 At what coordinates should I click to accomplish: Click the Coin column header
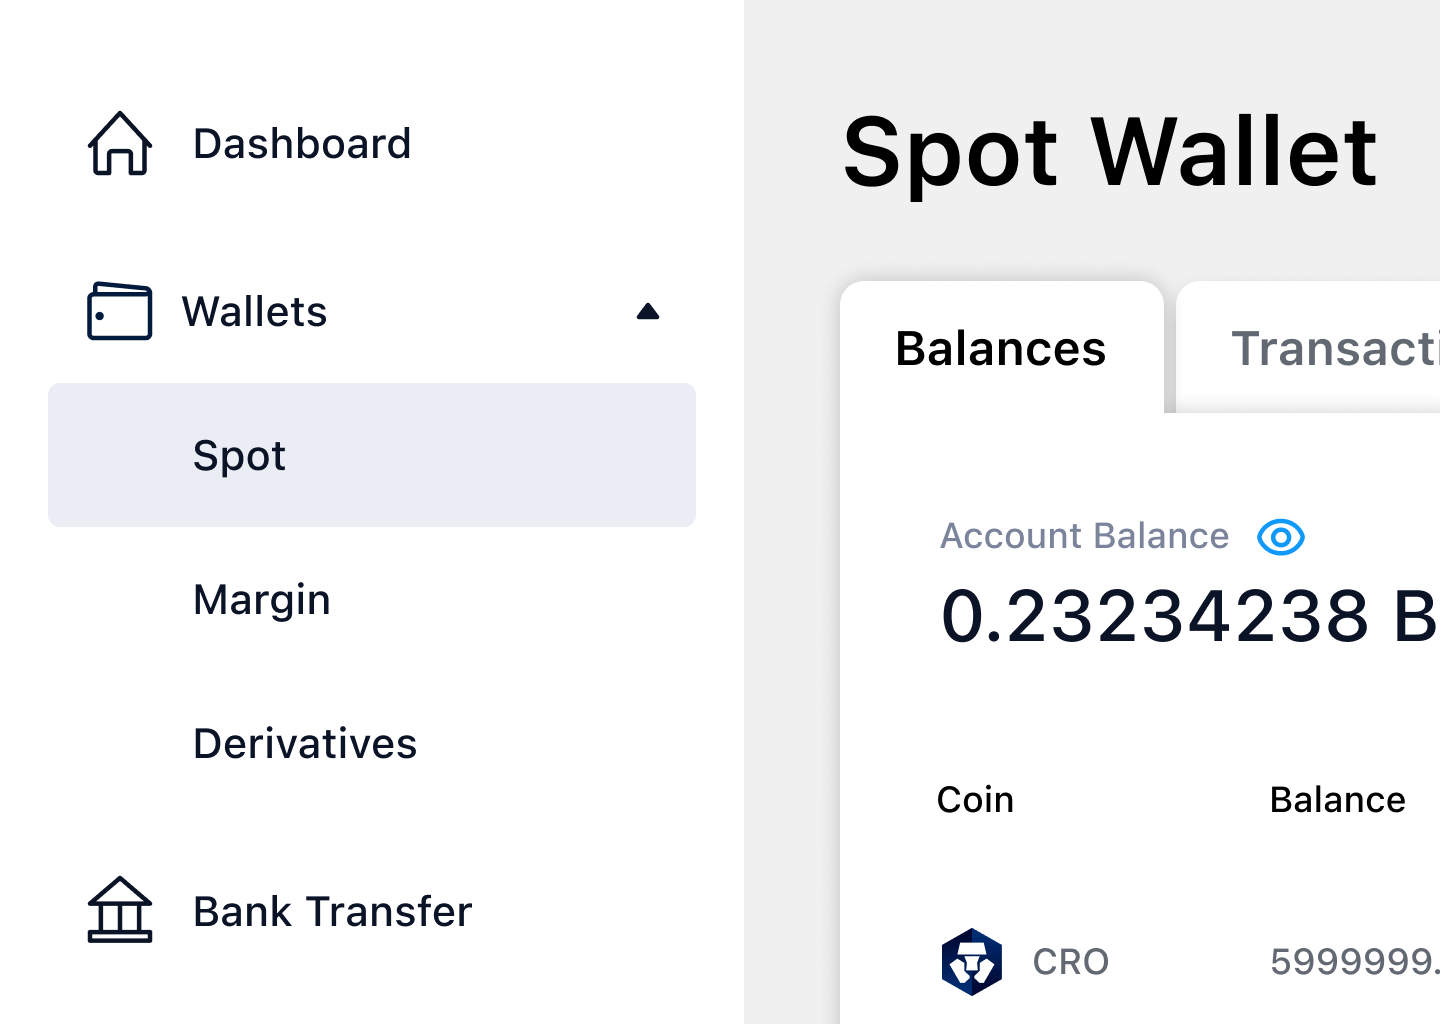pyautogui.click(x=975, y=800)
